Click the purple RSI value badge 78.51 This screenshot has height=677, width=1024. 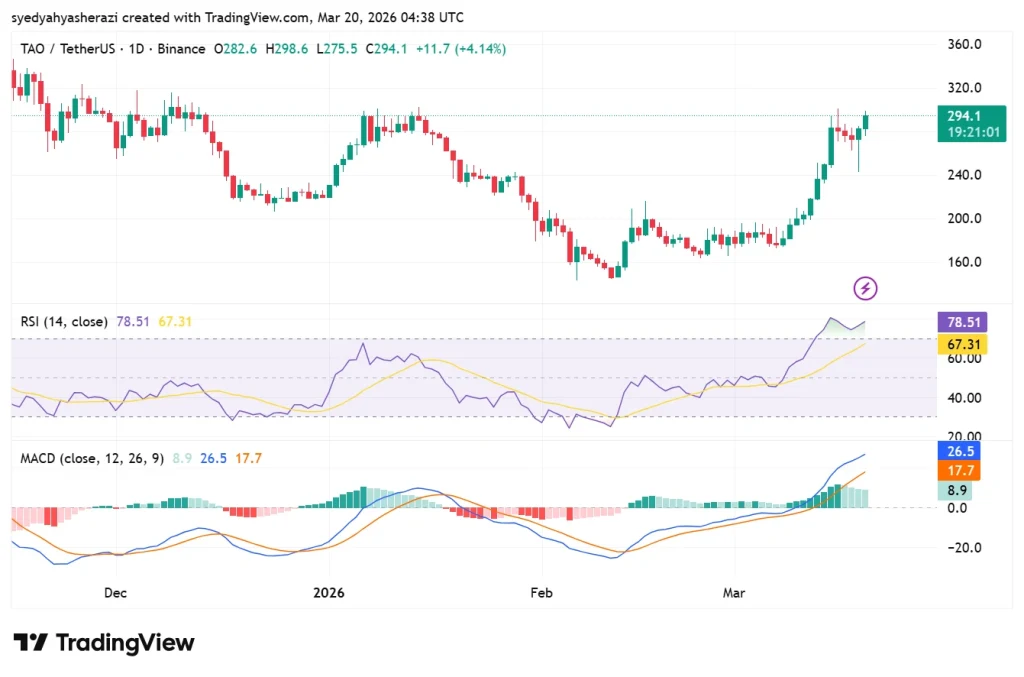pyautogui.click(x=960, y=322)
